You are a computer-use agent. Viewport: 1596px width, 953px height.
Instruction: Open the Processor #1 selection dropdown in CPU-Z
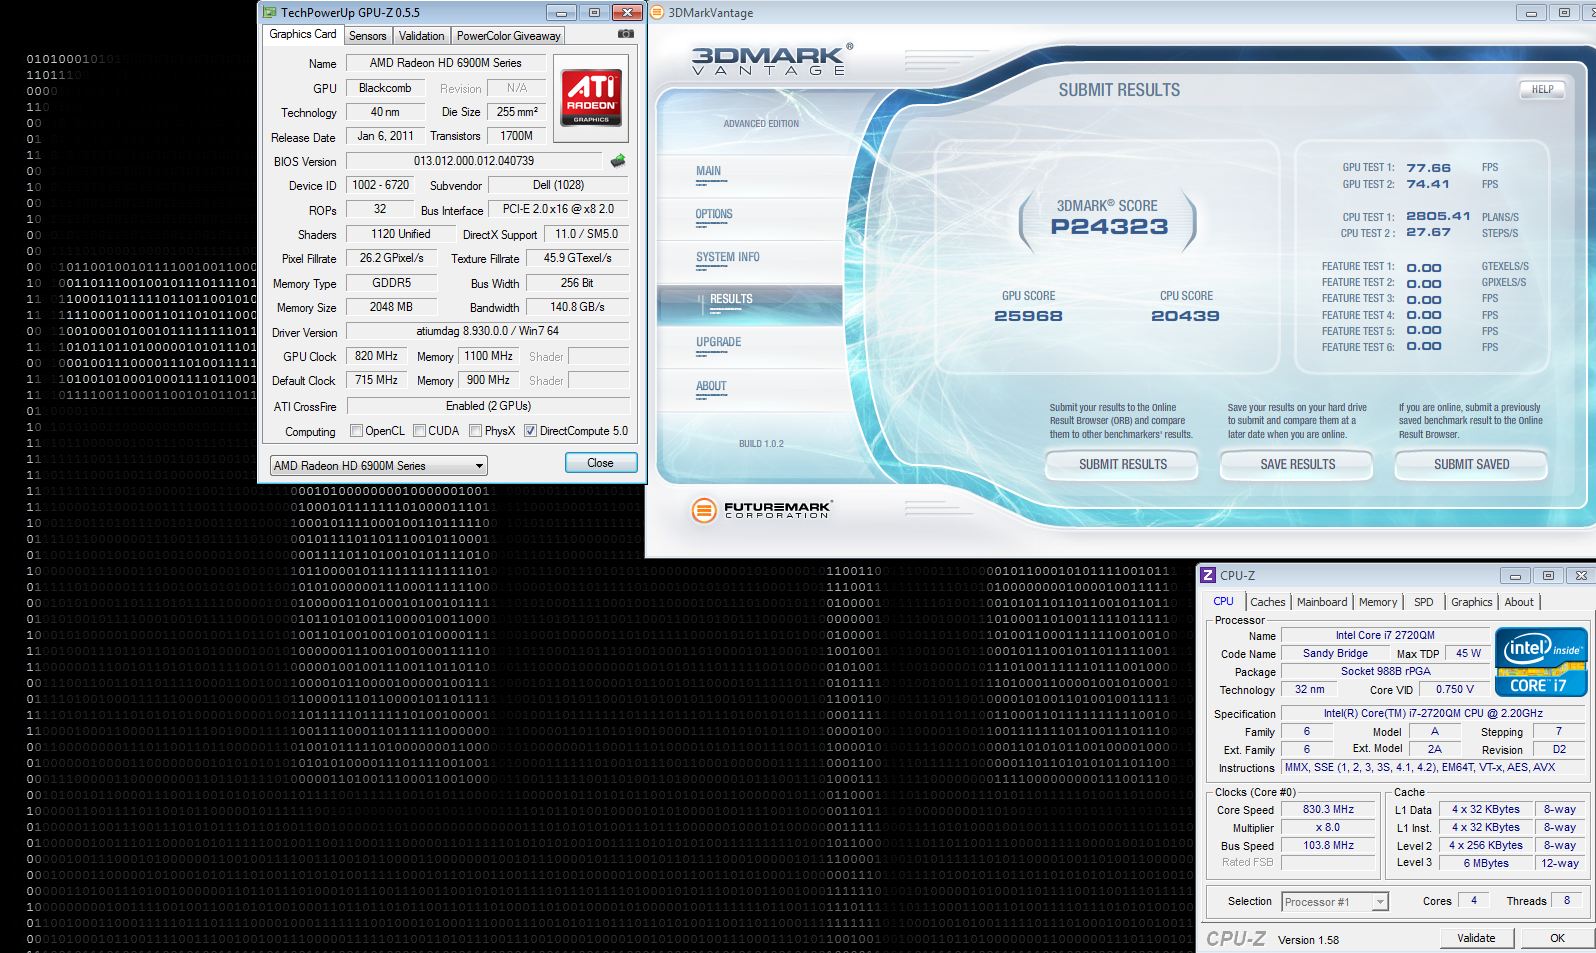pyautogui.click(x=1335, y=902)
